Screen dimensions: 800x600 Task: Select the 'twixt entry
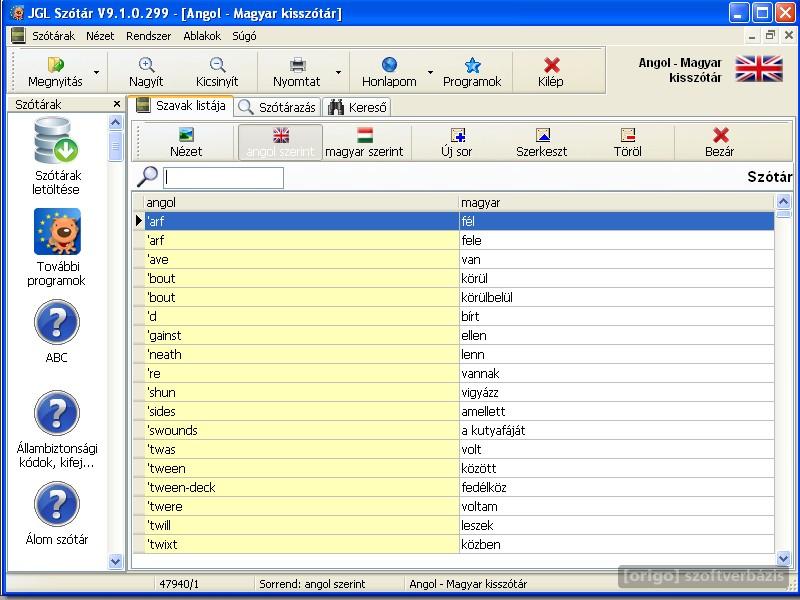pos(302,544)
